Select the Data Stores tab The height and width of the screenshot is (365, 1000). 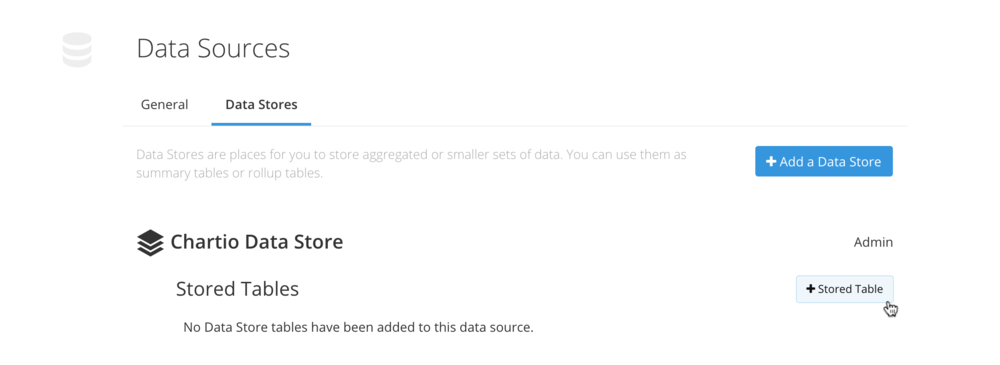pos(261,104)
